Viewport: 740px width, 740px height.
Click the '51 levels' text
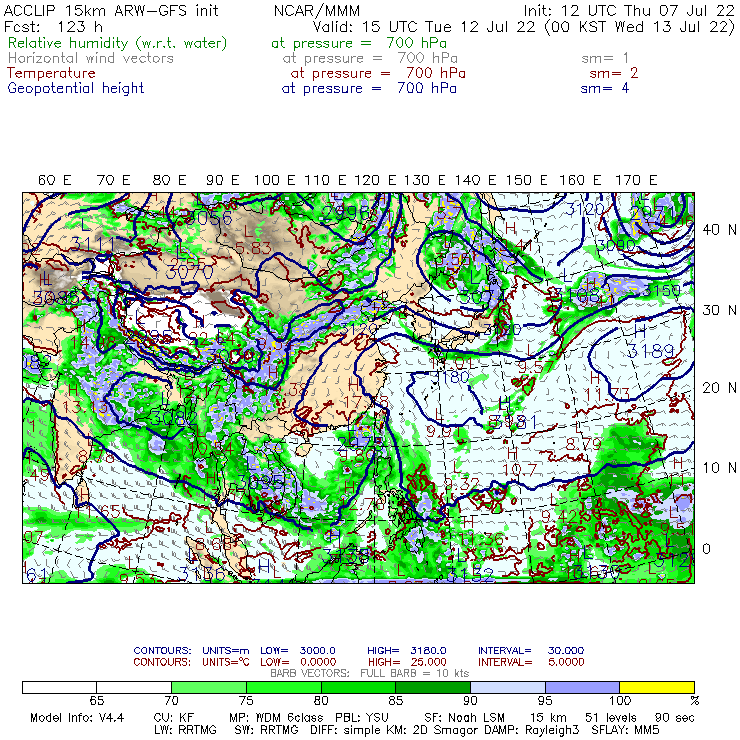pos(611,718)
